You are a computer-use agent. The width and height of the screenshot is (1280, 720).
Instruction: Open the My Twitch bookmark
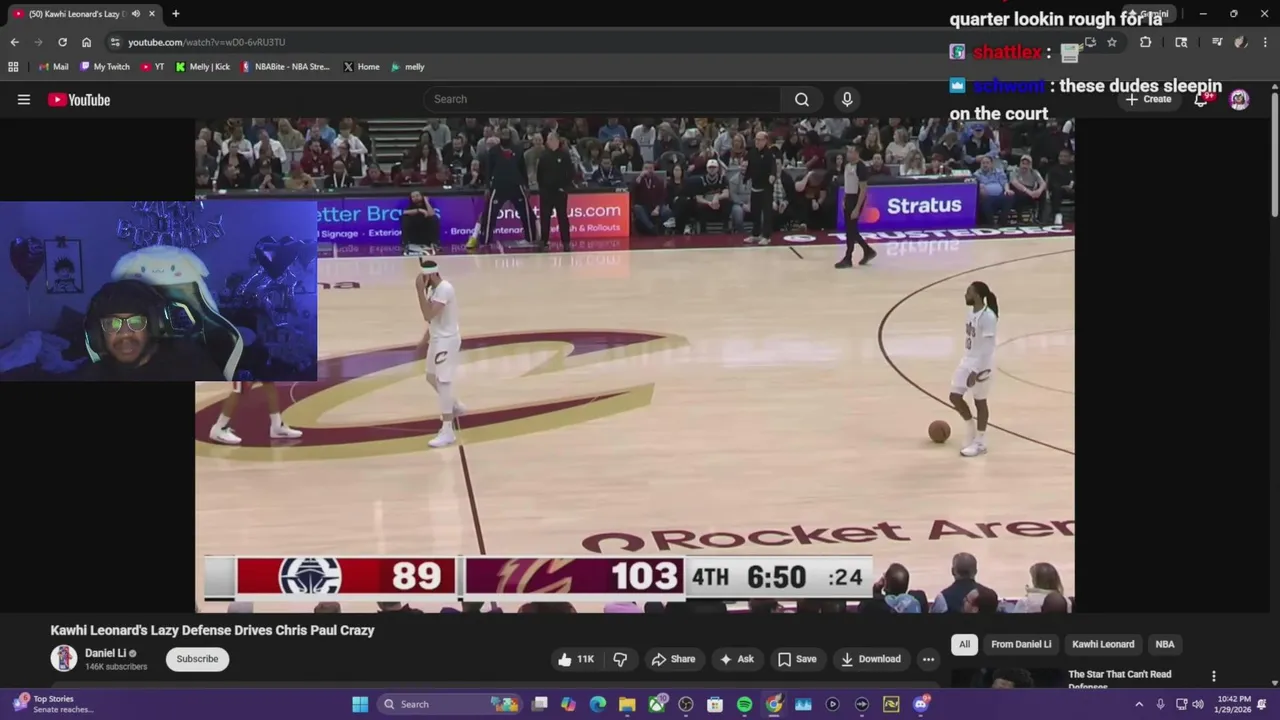tap(105, 67)
